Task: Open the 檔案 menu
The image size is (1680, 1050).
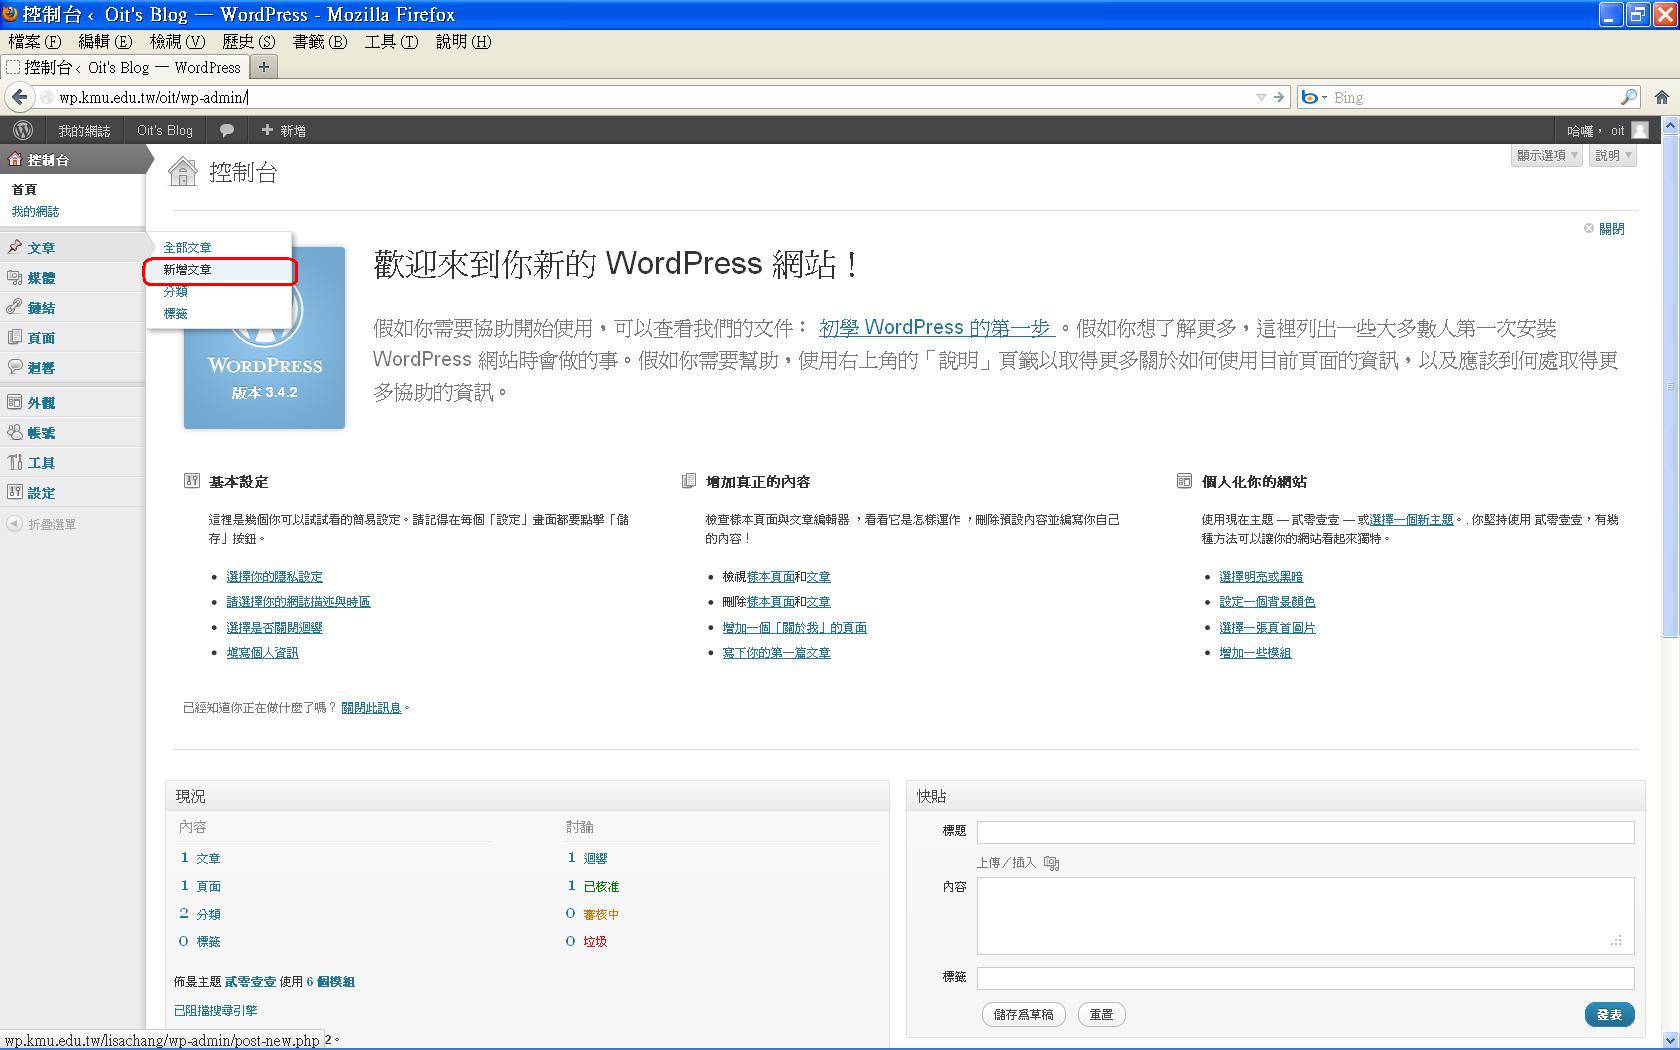Action: (x=35, y=41)
